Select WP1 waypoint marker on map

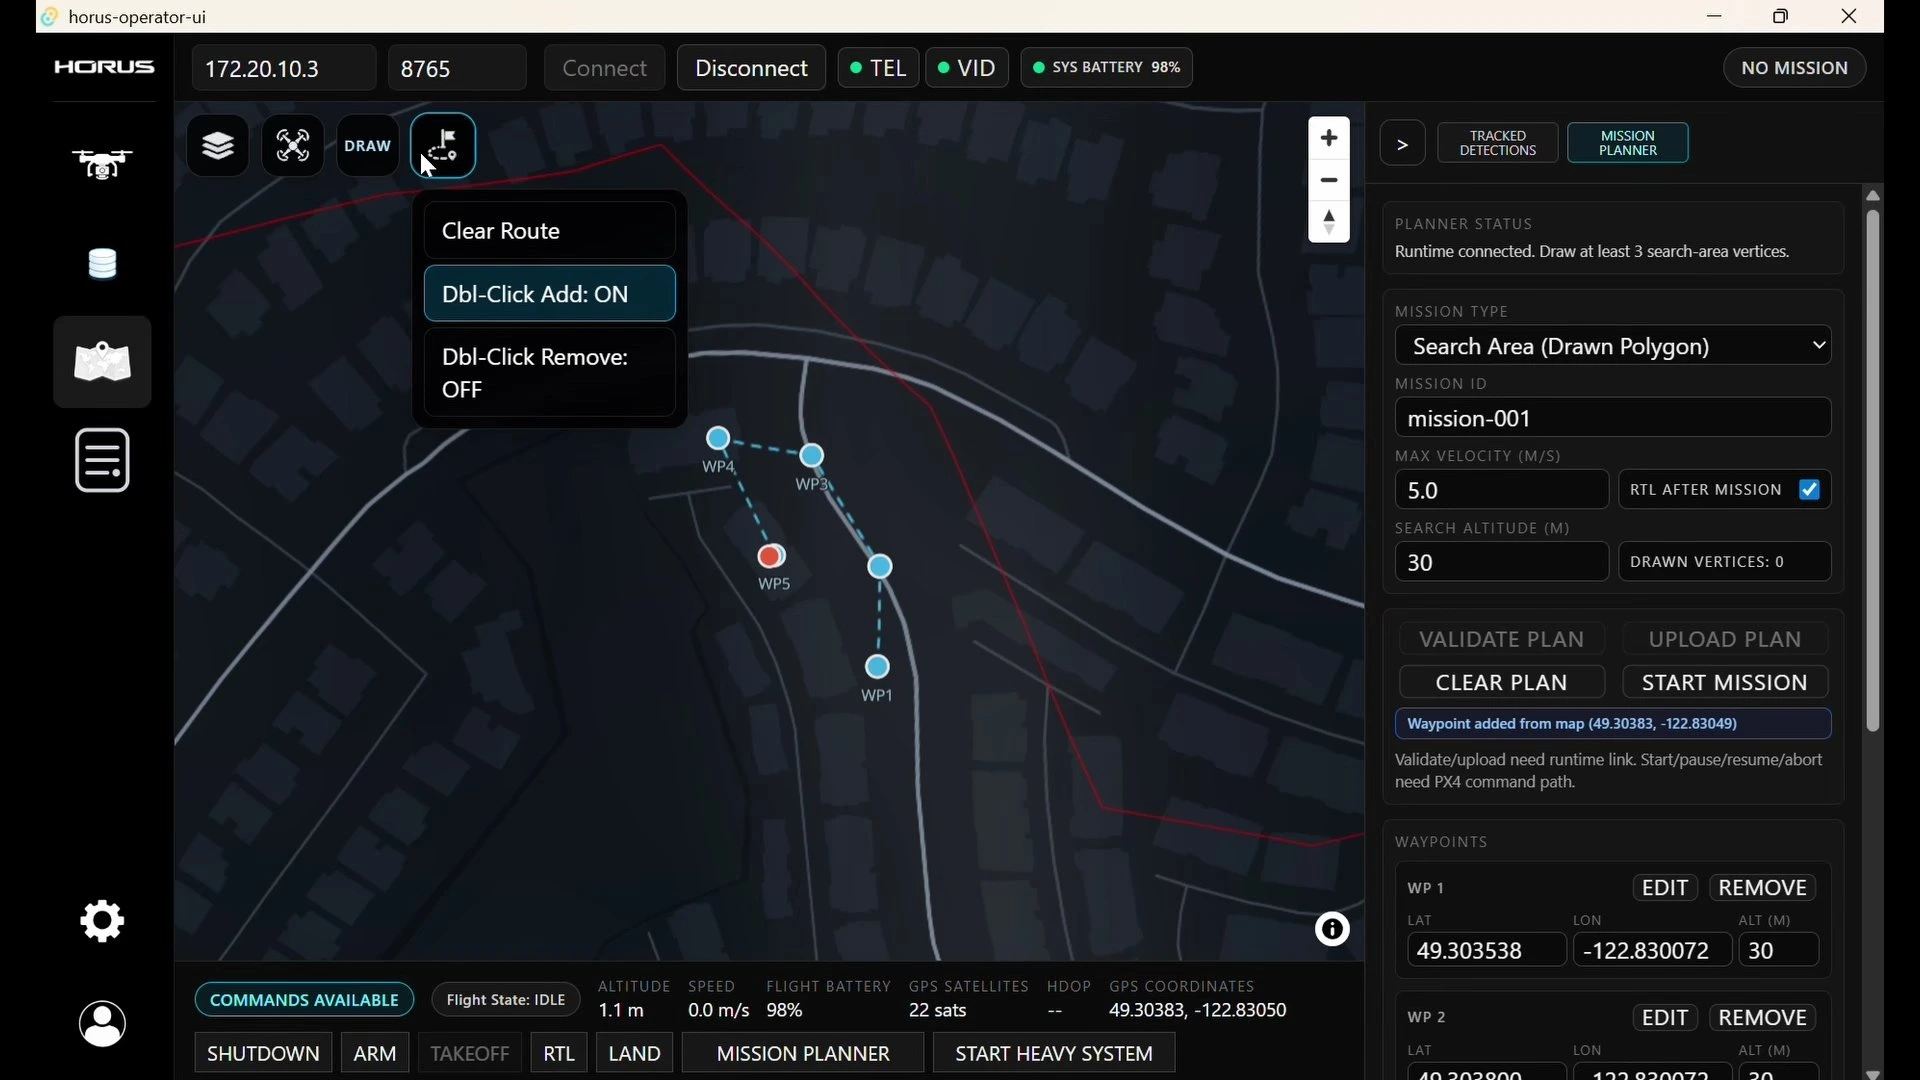tap(877, 666)
